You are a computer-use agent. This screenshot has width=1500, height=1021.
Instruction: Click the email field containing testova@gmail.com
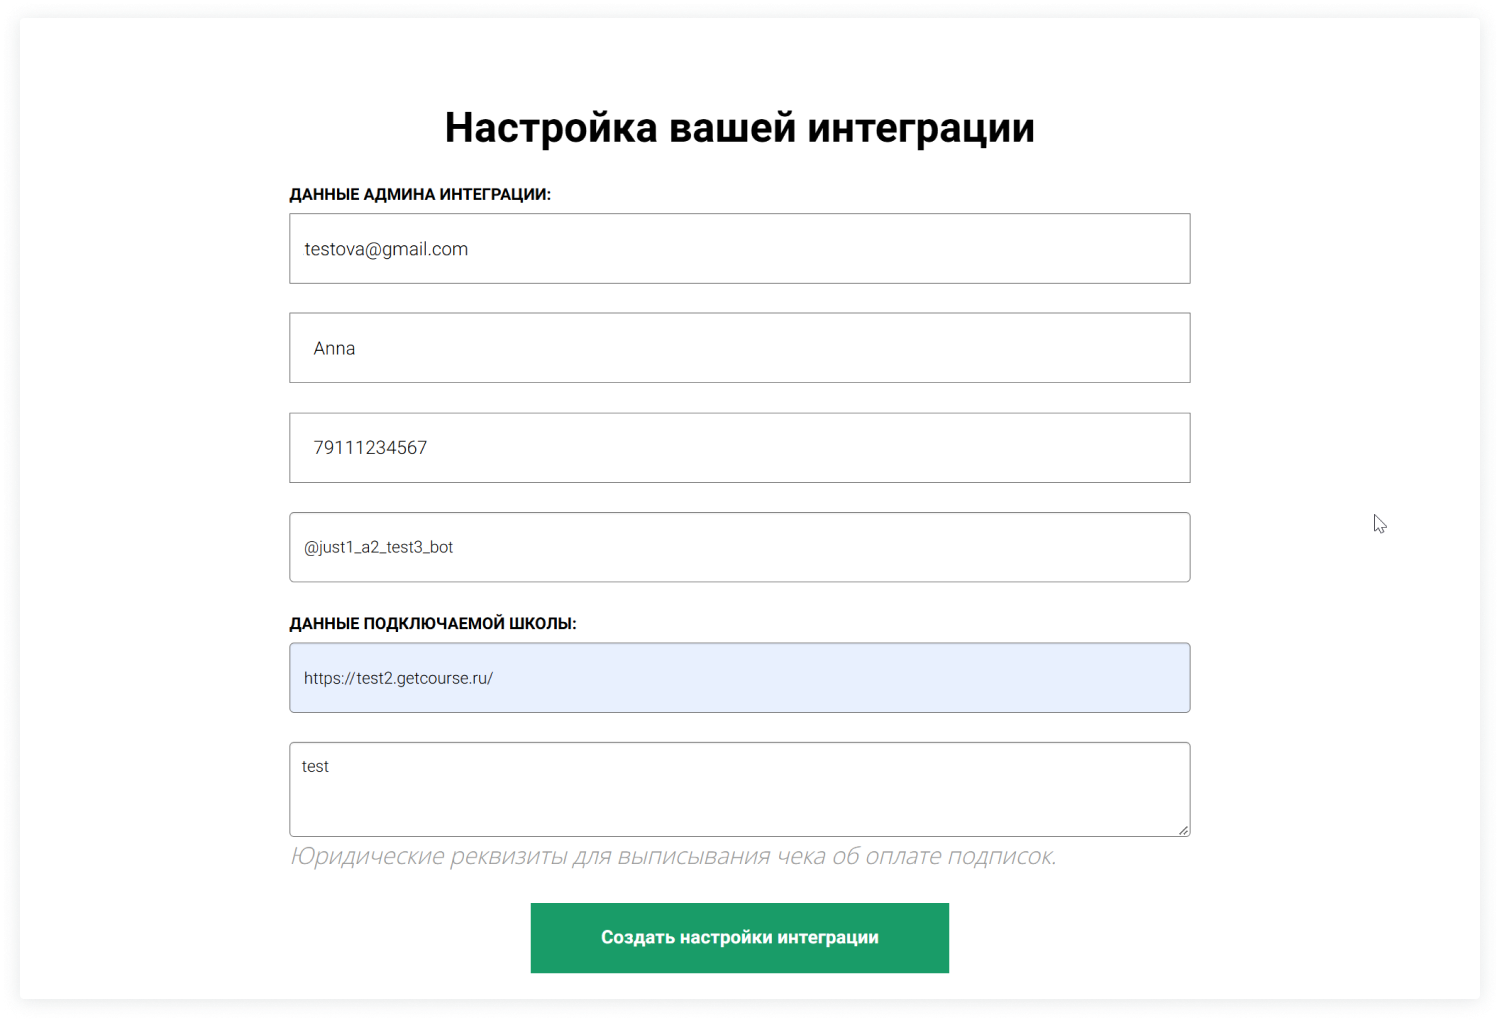point(740,248)
